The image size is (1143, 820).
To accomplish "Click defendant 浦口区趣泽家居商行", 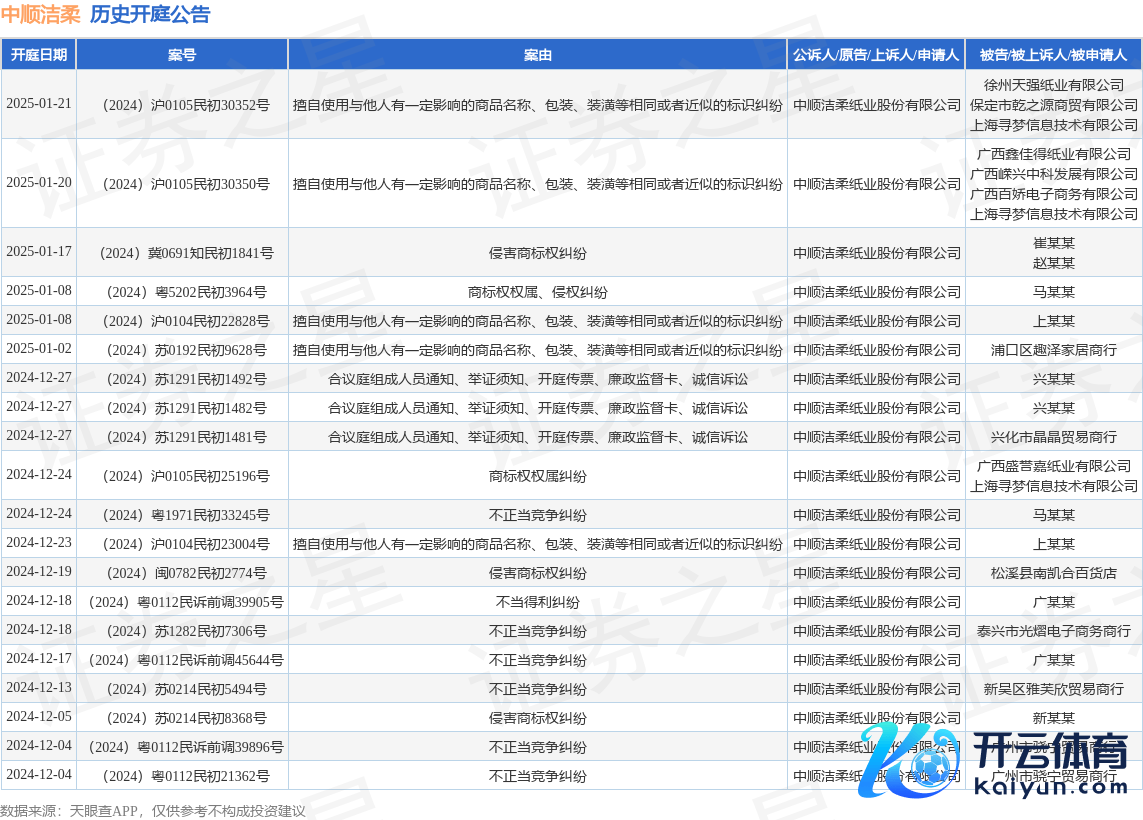I will (x=1053, y=350).
